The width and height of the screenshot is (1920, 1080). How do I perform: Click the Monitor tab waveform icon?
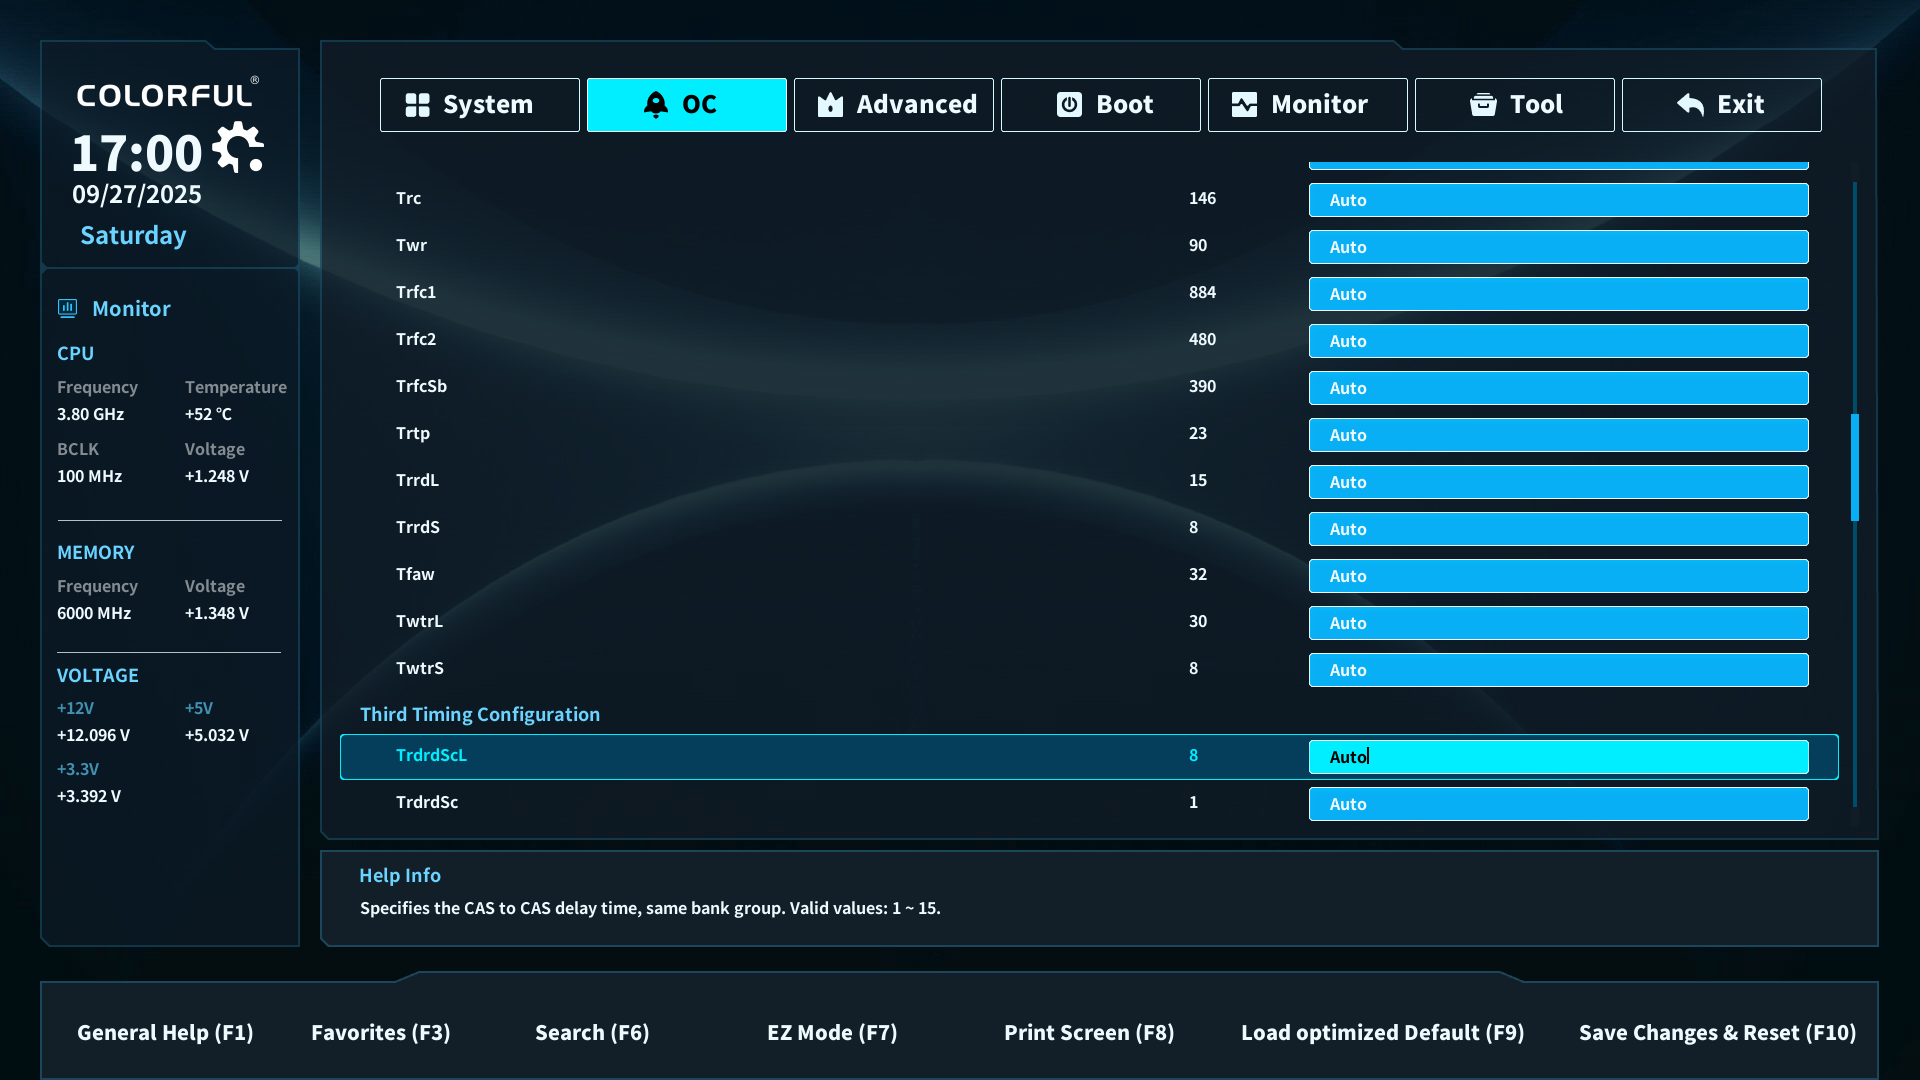pos(1244,105)
